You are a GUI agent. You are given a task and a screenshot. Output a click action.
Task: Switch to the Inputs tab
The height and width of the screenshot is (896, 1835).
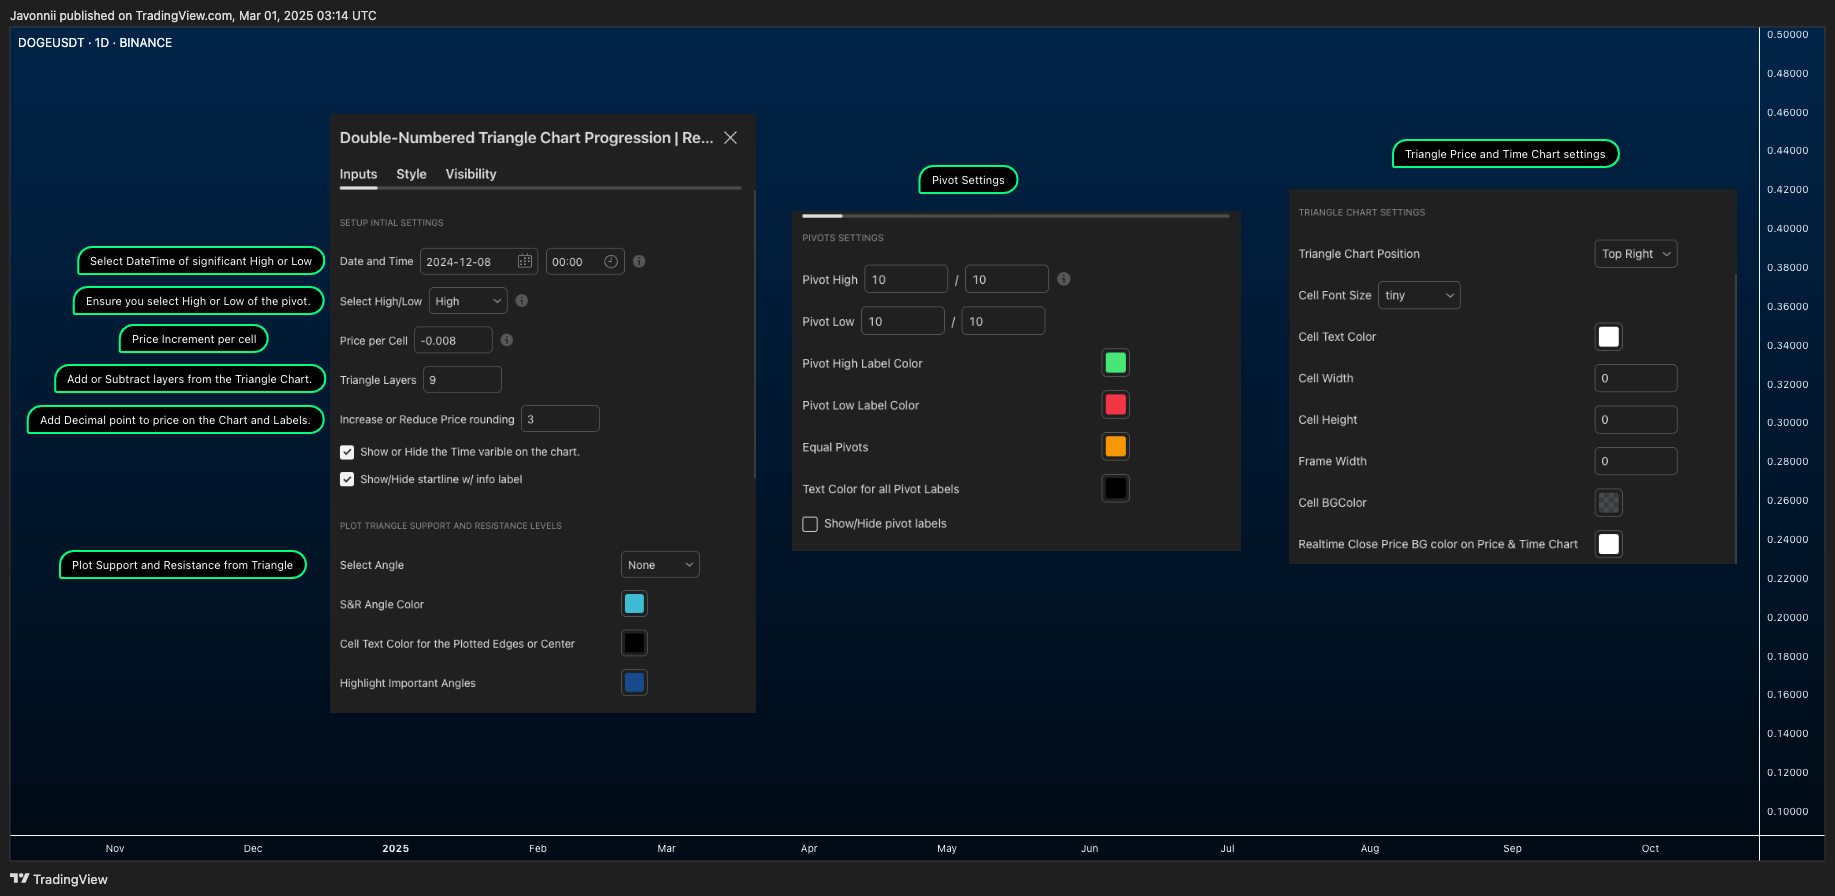point(358,174)
